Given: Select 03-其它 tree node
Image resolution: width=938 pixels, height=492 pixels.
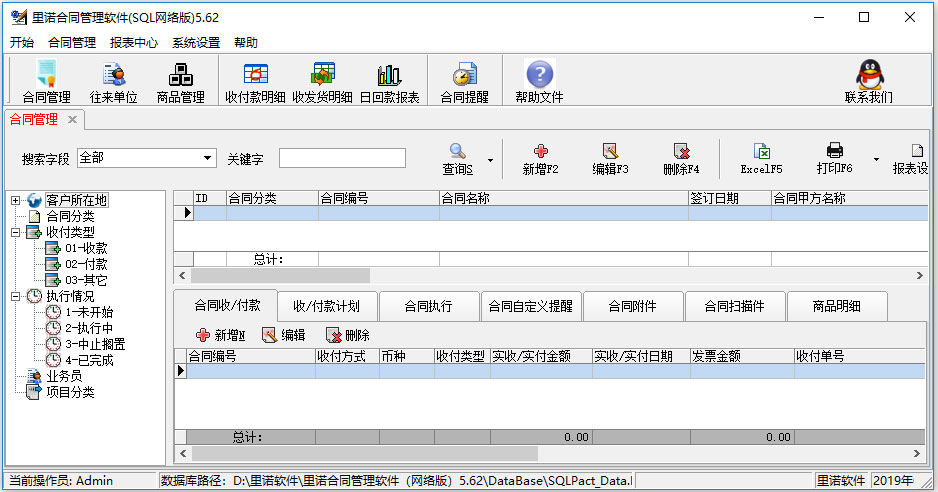Looking at the screenshot, I should point(86,280).
